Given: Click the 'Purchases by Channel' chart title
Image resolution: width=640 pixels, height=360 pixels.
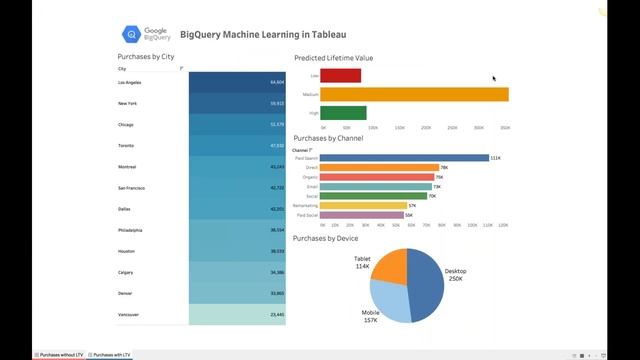Looking at the screenshot, I should 328,138.
